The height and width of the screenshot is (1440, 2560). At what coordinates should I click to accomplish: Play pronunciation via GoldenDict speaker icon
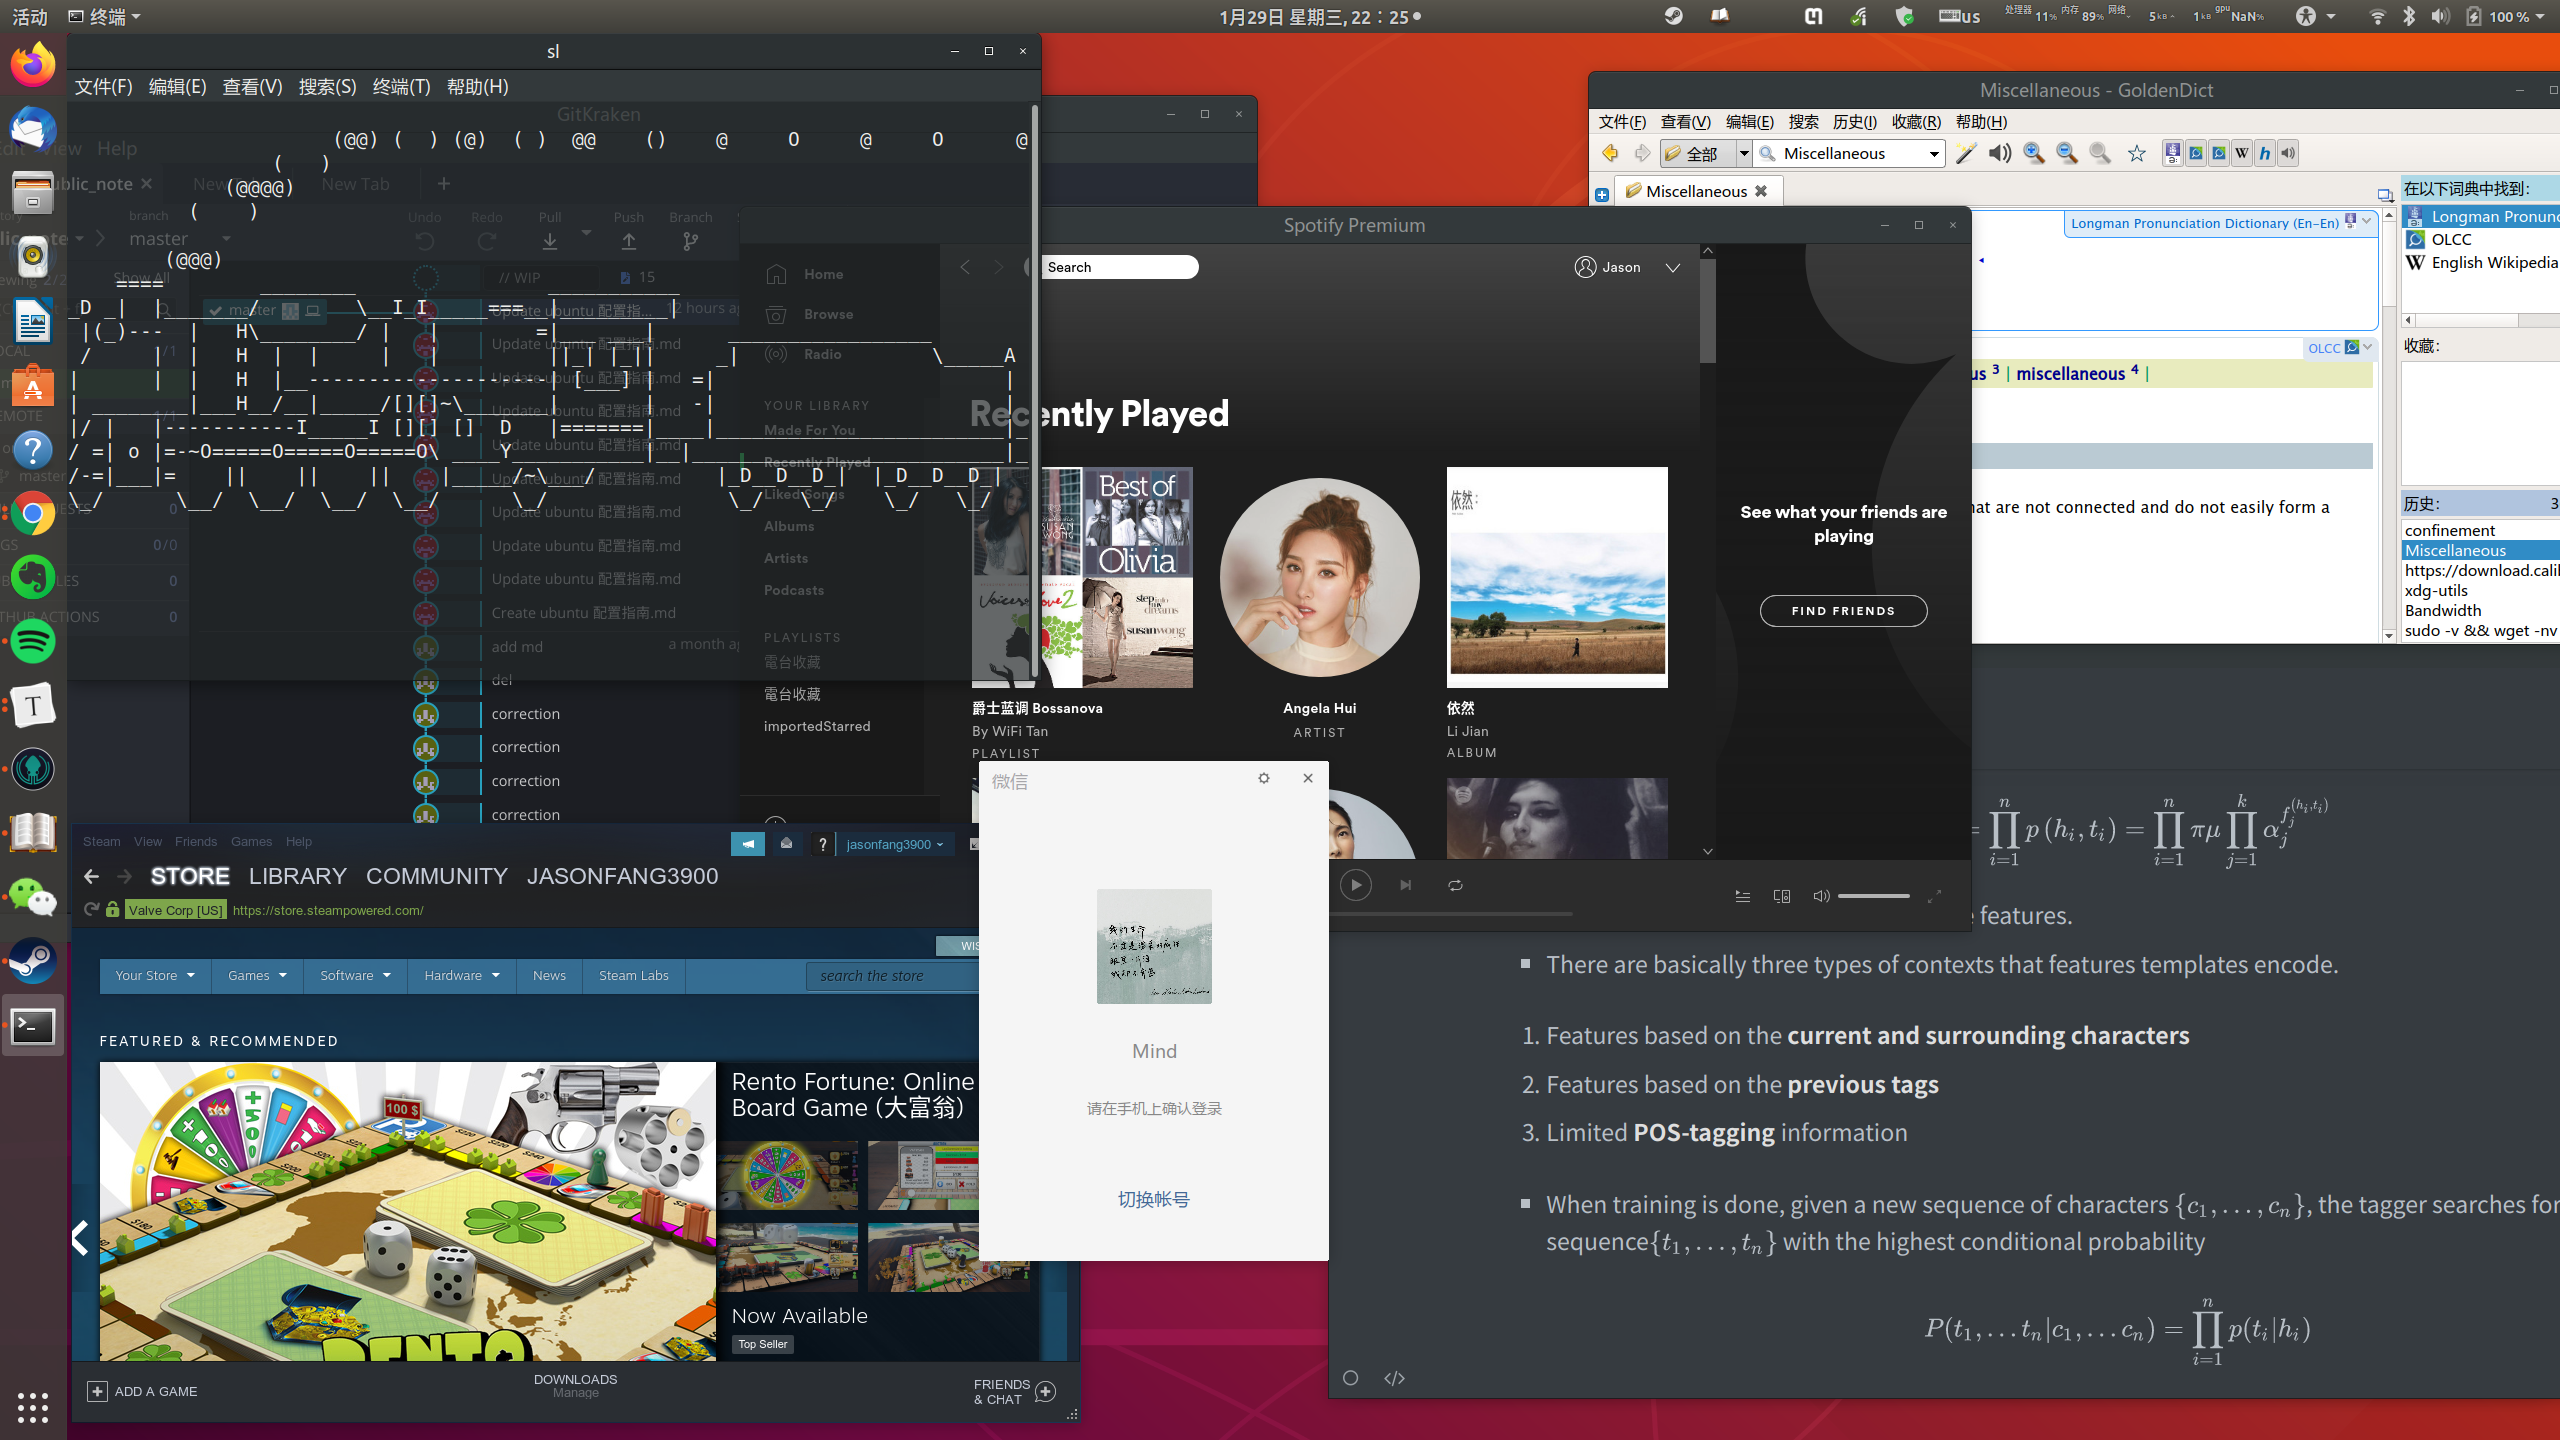(x=2000, y=153)
